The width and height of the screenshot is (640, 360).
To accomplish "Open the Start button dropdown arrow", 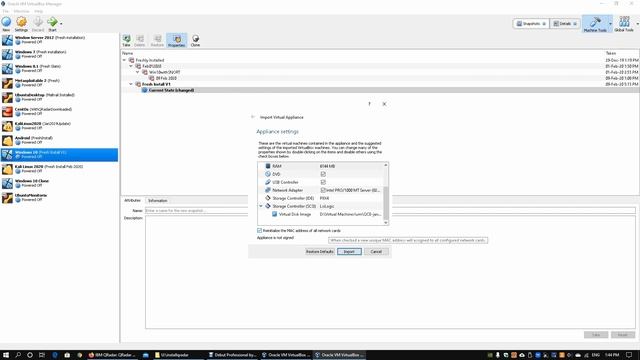I will click(x=61, y=24).
